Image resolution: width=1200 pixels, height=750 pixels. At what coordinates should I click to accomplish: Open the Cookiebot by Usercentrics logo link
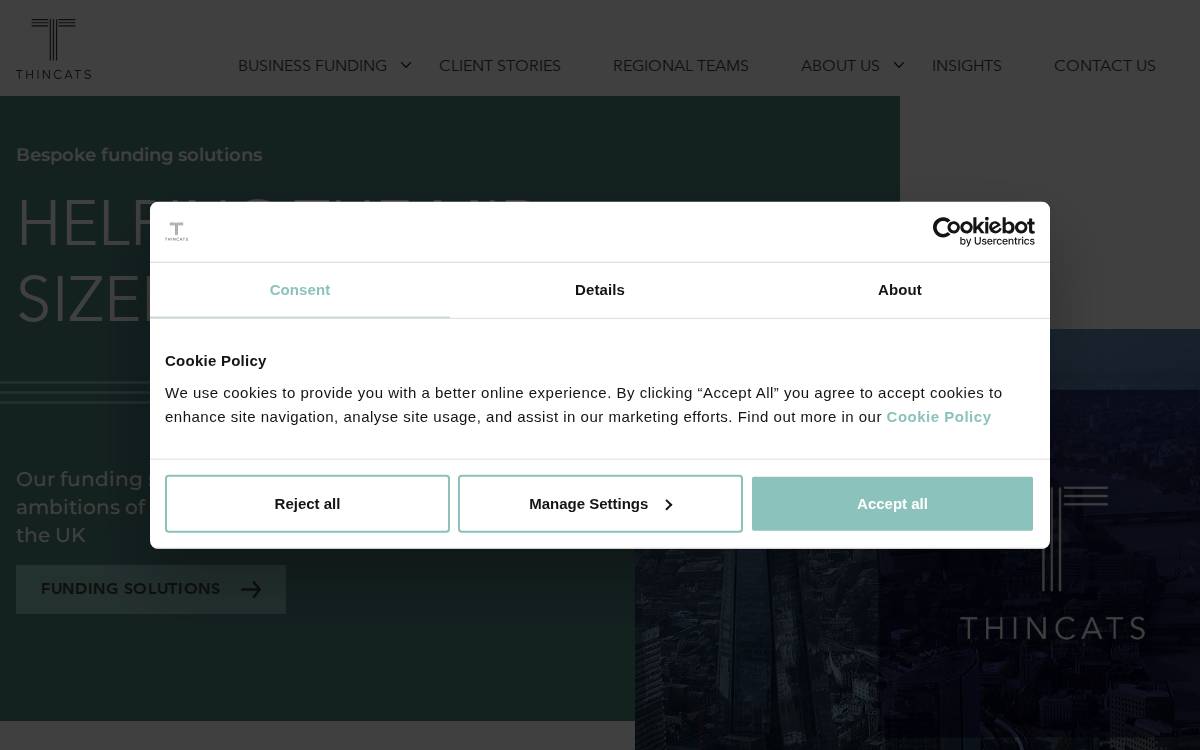[x=983, y=232]
